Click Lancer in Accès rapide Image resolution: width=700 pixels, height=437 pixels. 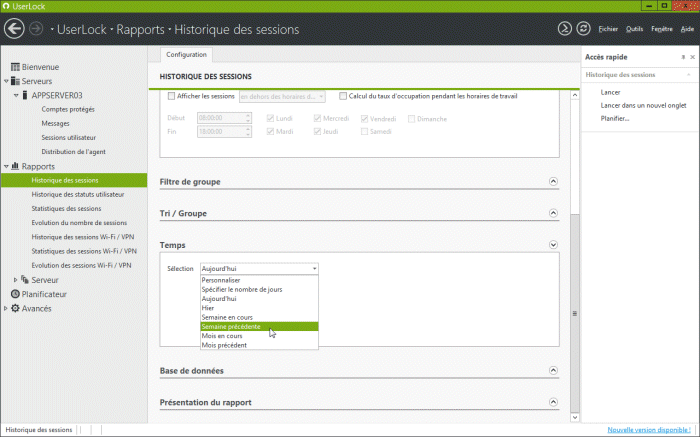[x=610, y=92]
